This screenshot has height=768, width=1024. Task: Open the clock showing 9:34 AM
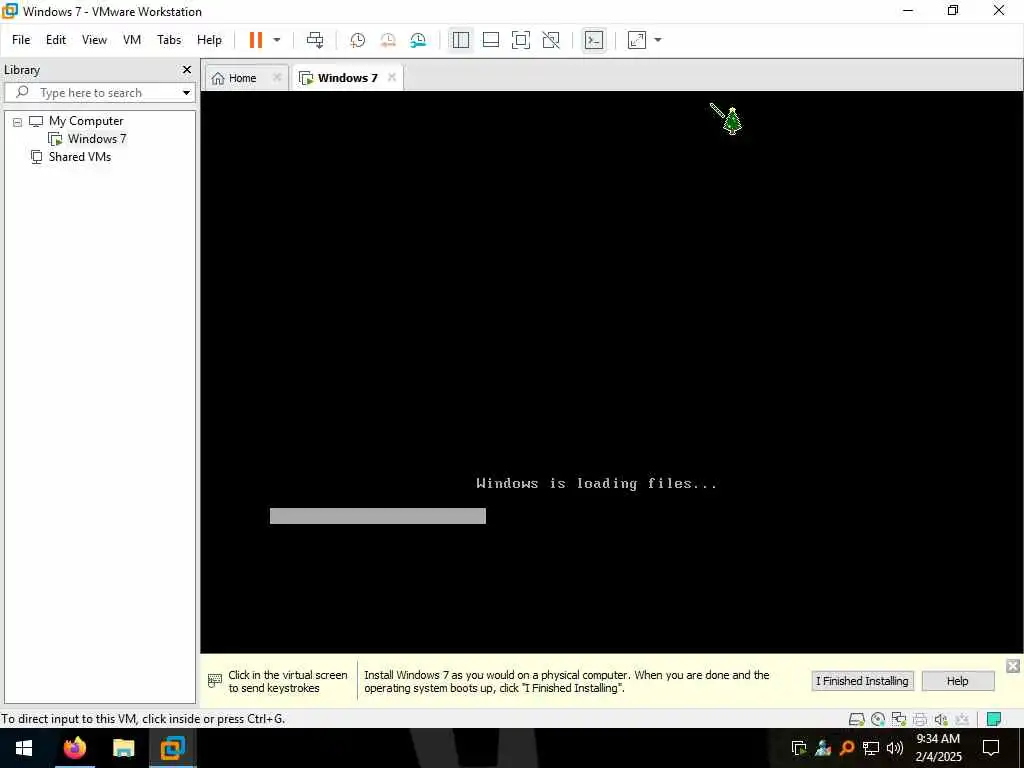(x=938, y=748)
